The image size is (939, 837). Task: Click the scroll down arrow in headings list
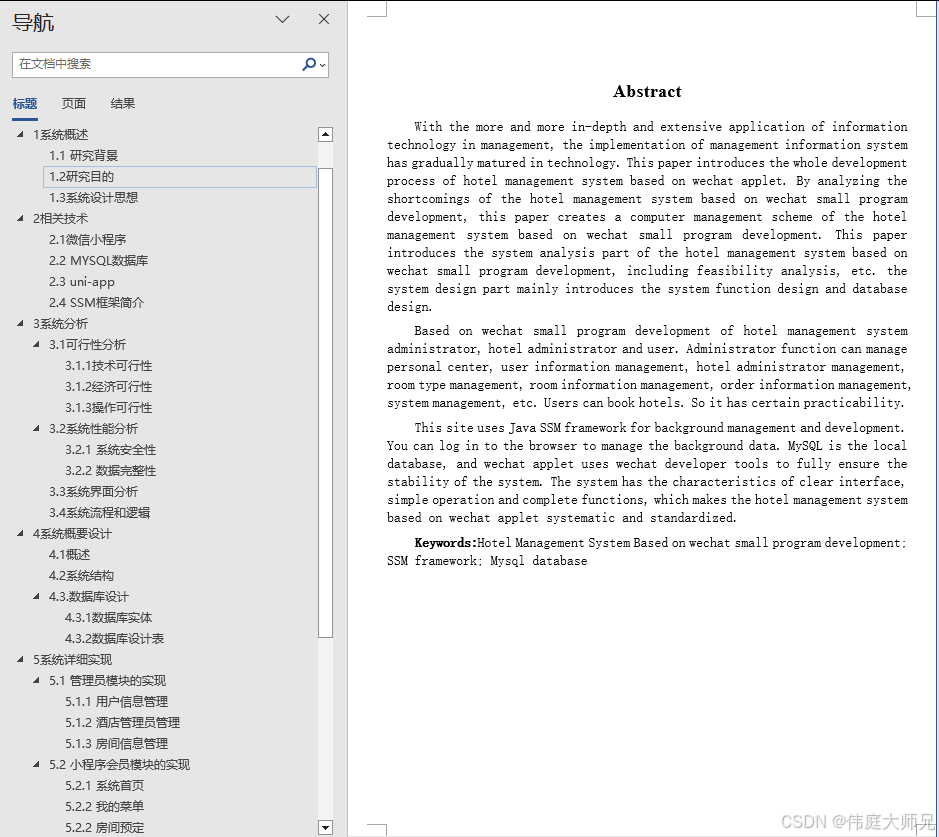[x=325, y=827]
